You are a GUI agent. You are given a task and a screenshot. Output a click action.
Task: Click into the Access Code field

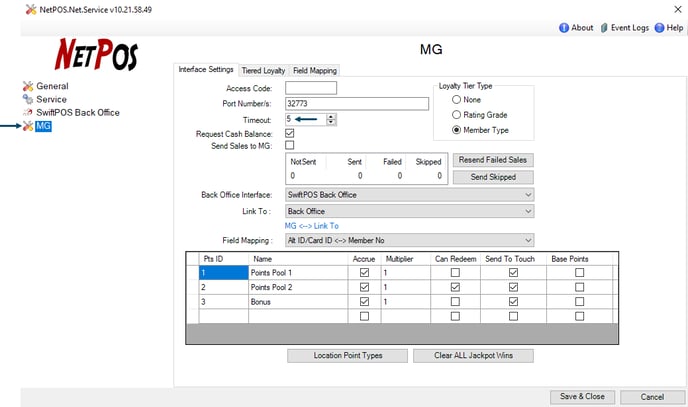click(310, 88)
